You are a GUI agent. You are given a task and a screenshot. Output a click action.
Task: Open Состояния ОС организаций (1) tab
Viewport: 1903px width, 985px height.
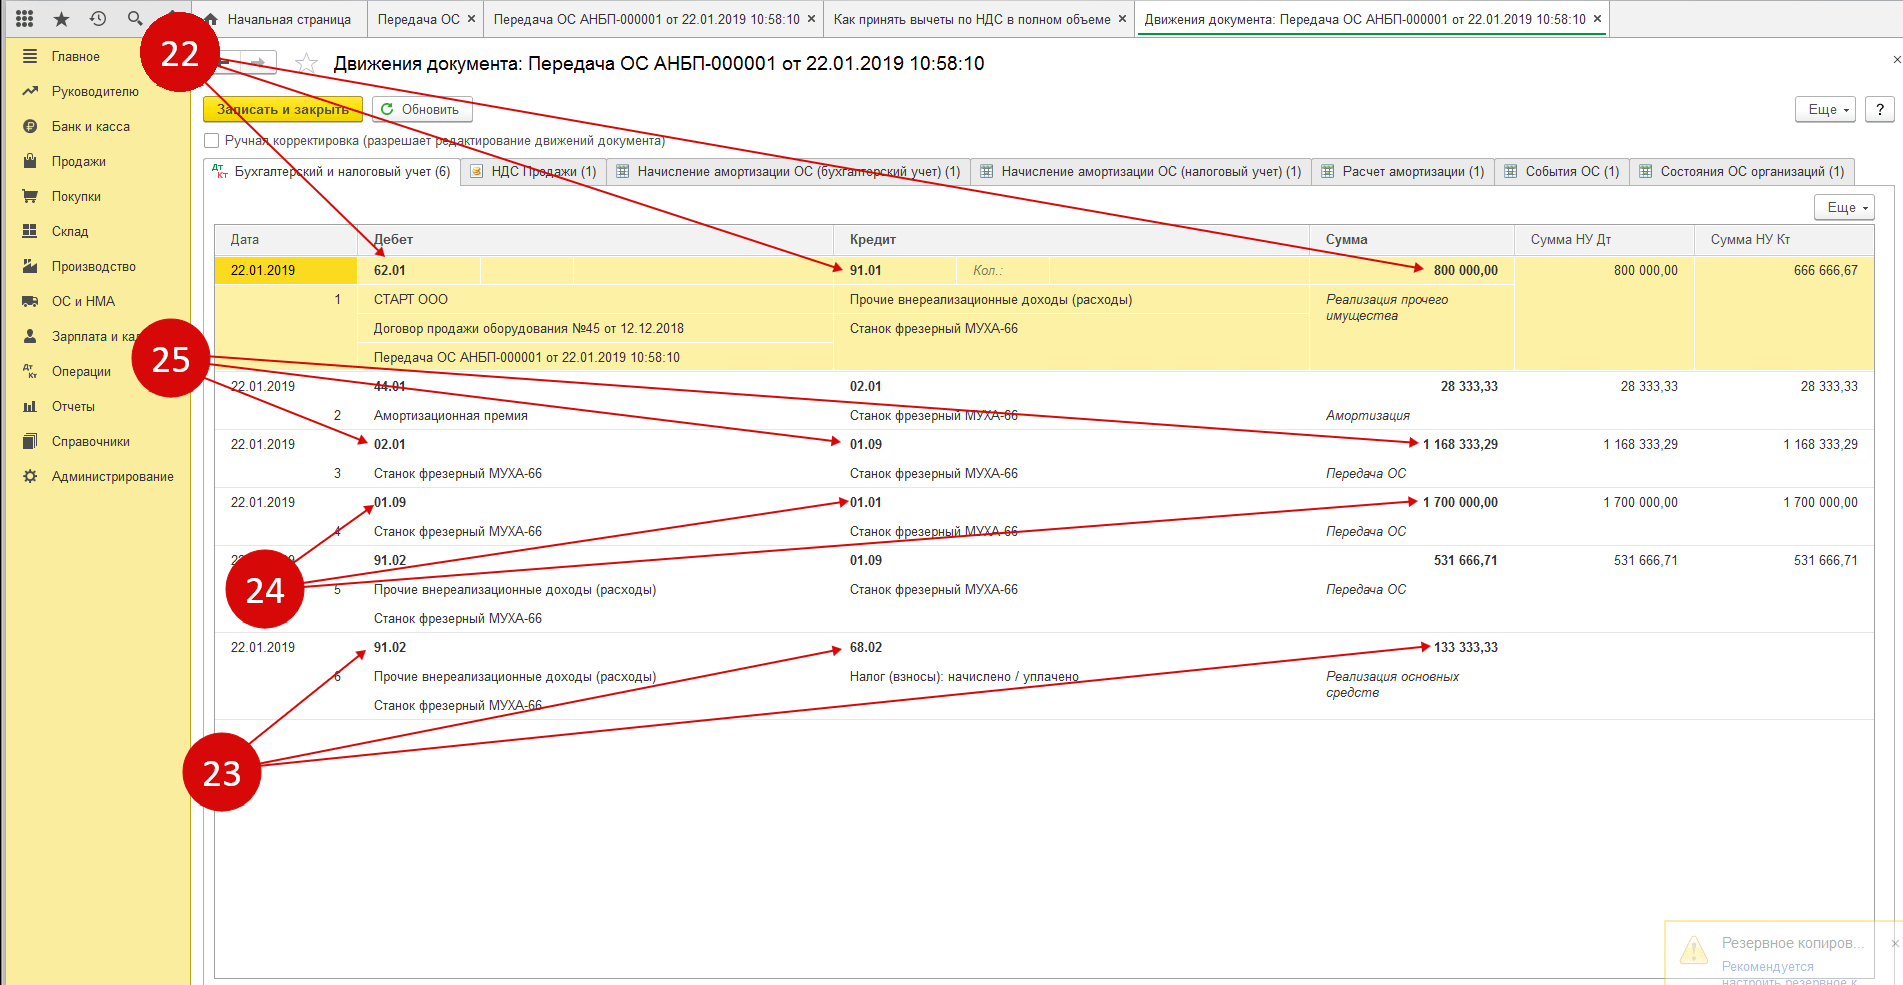point(1742,172)
